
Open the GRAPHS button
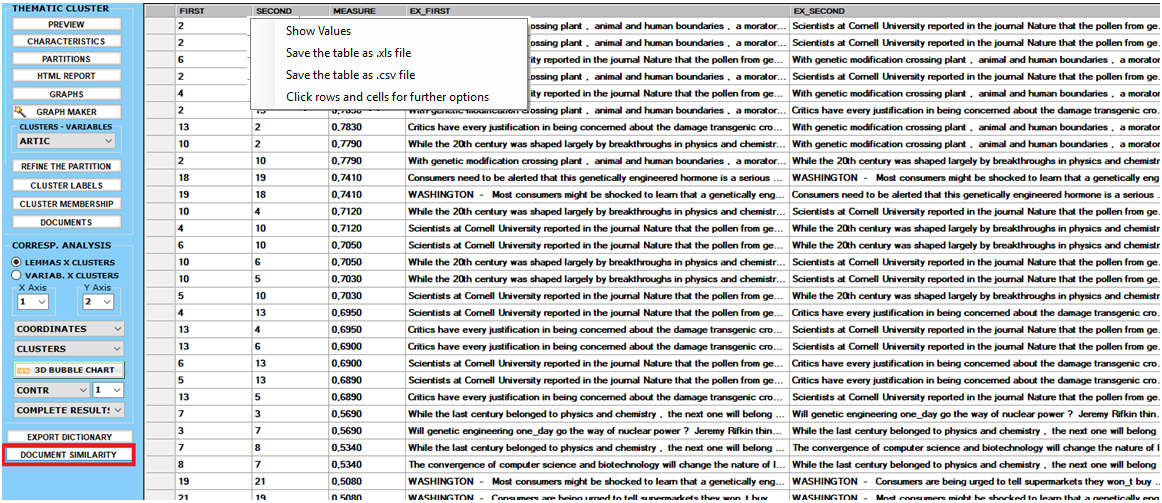[66, 94]
